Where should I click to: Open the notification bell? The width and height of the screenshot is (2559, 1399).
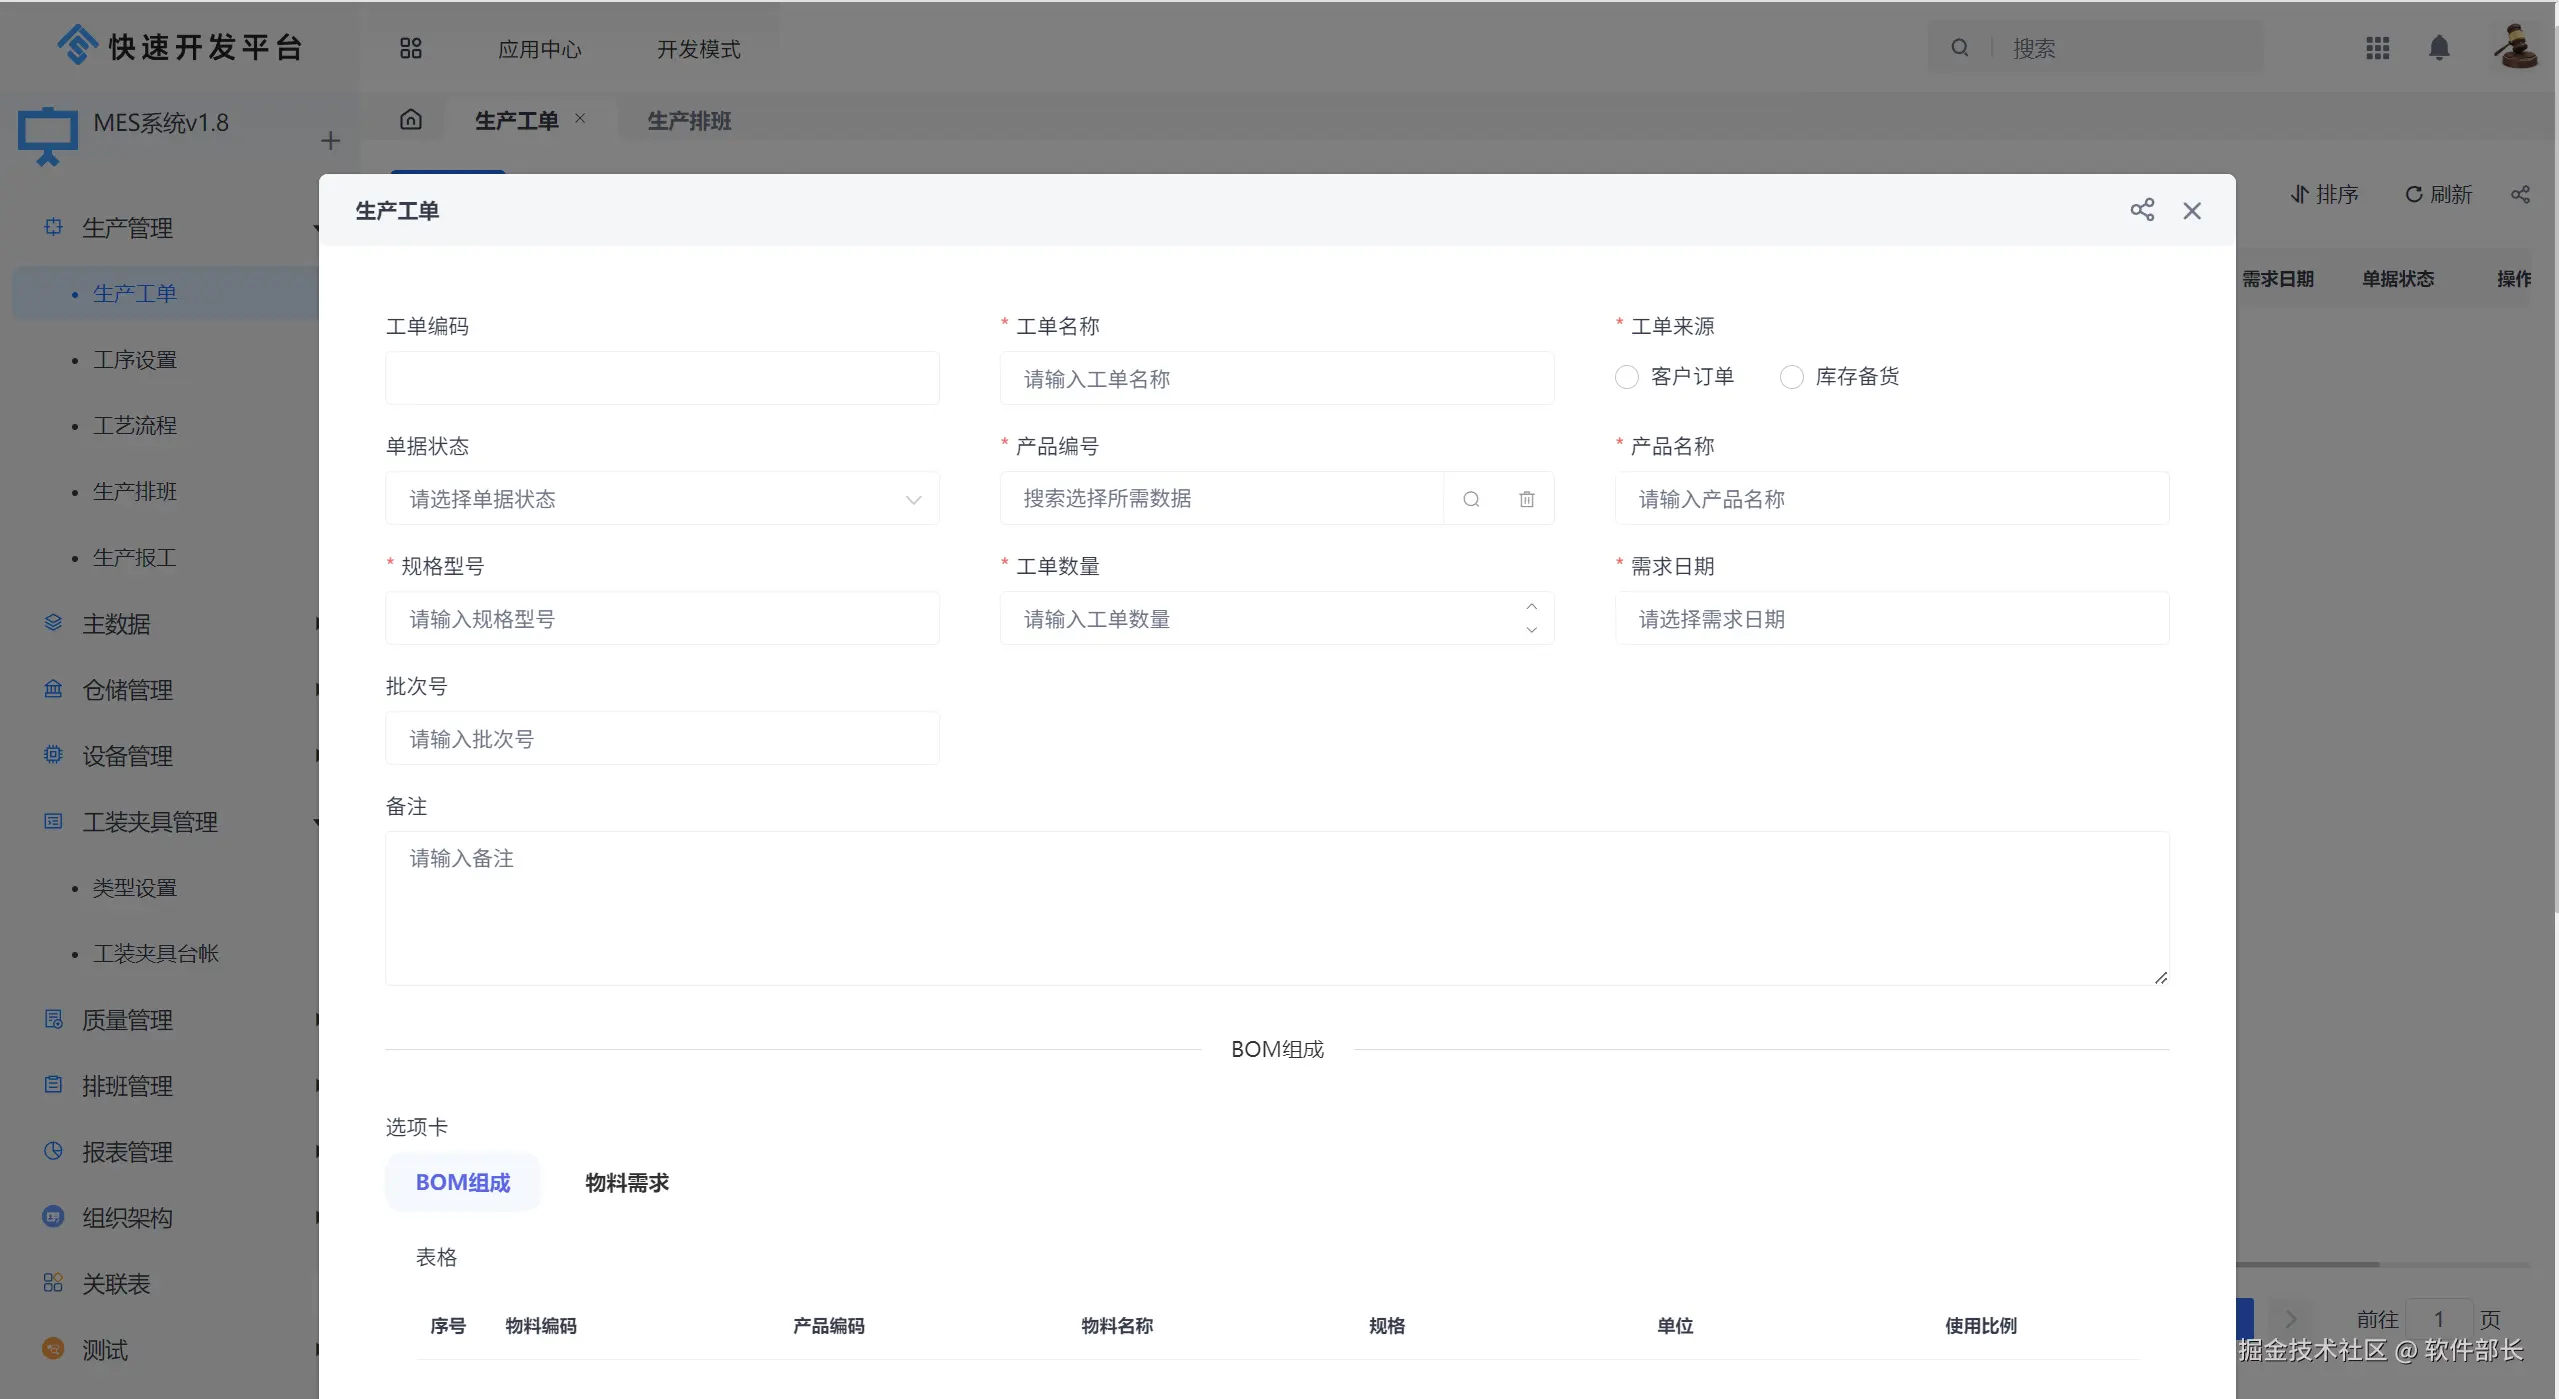[2439, 48]
